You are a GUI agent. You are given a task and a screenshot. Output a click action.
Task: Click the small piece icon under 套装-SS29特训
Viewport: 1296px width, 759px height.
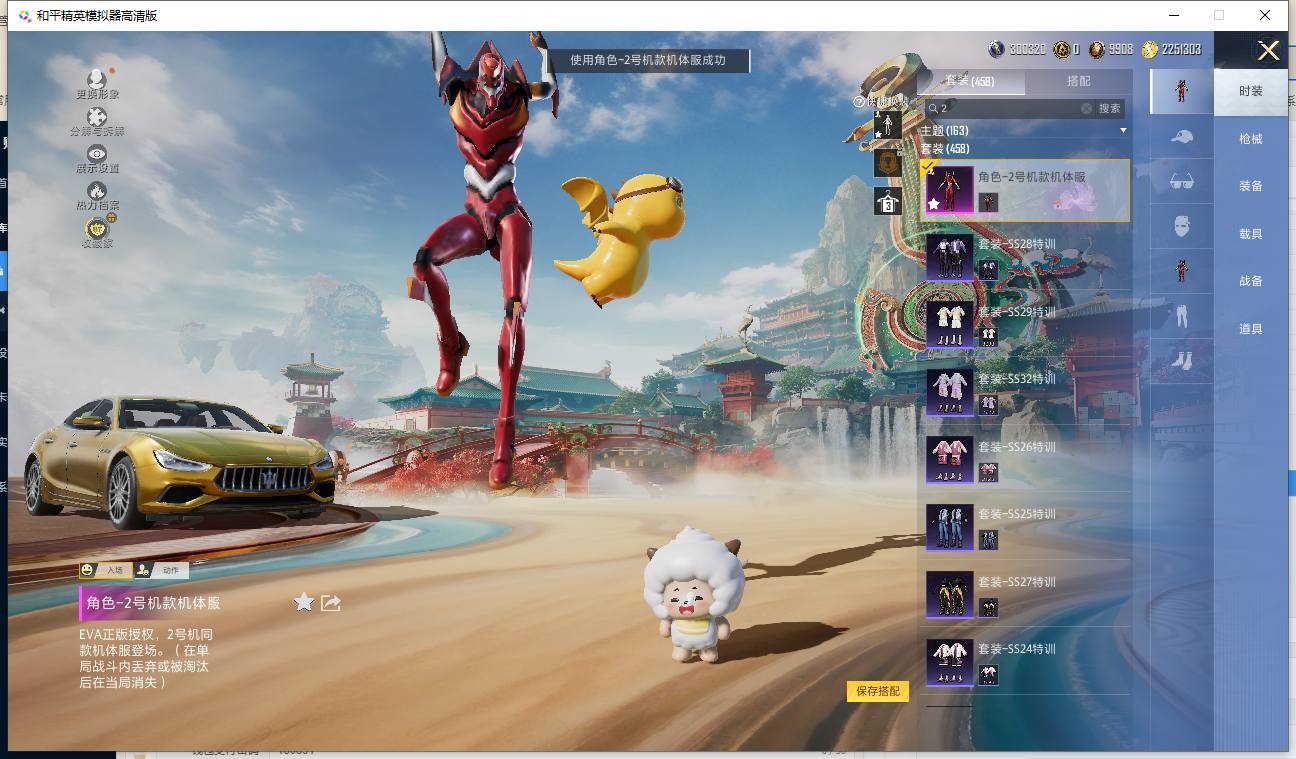tap(988, 337)
